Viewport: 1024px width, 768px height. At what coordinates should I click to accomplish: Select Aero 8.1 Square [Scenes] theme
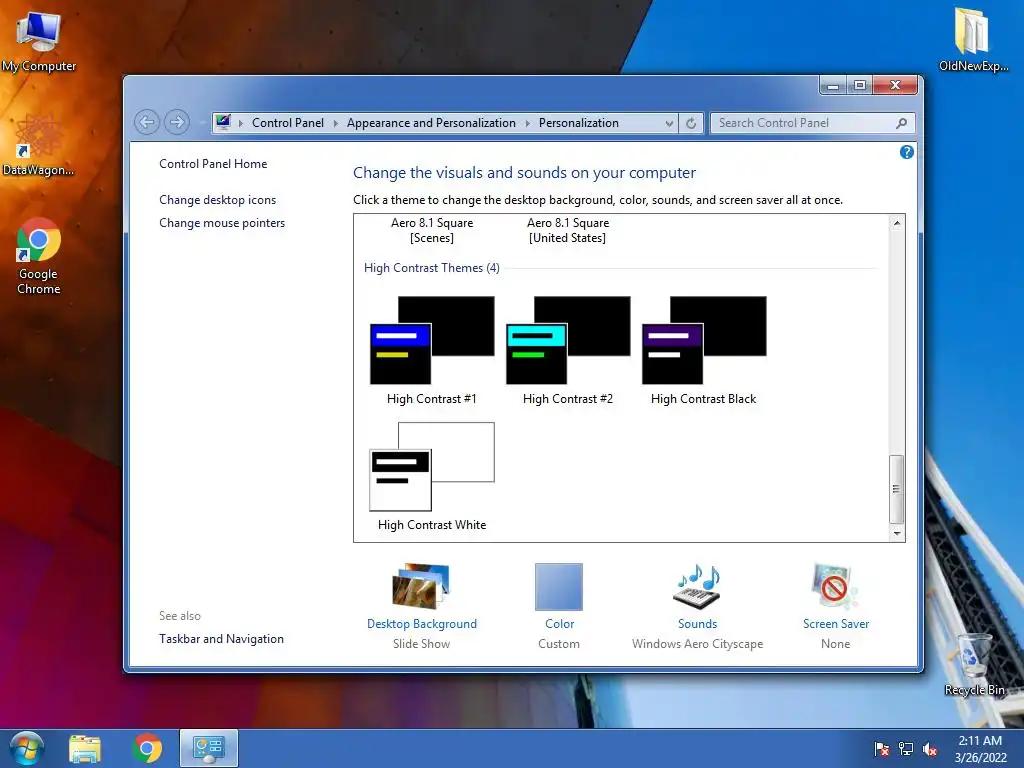pyautogui.click(x=432, y=231)
